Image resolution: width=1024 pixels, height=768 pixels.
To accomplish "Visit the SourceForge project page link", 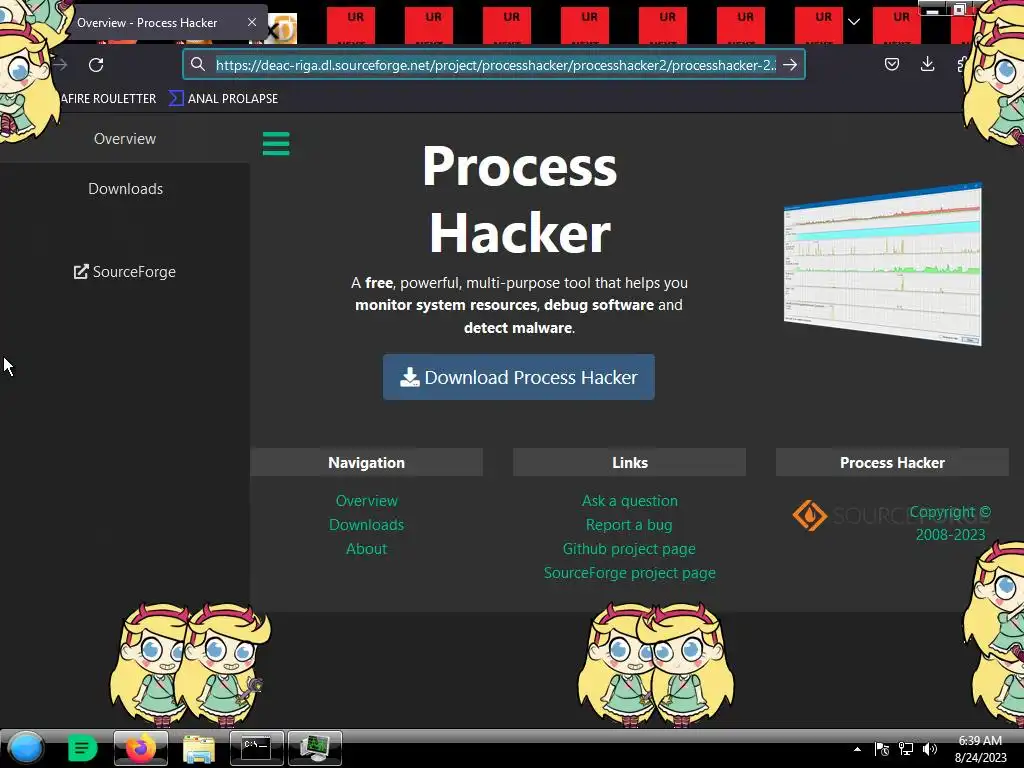I will click(630, 573).
